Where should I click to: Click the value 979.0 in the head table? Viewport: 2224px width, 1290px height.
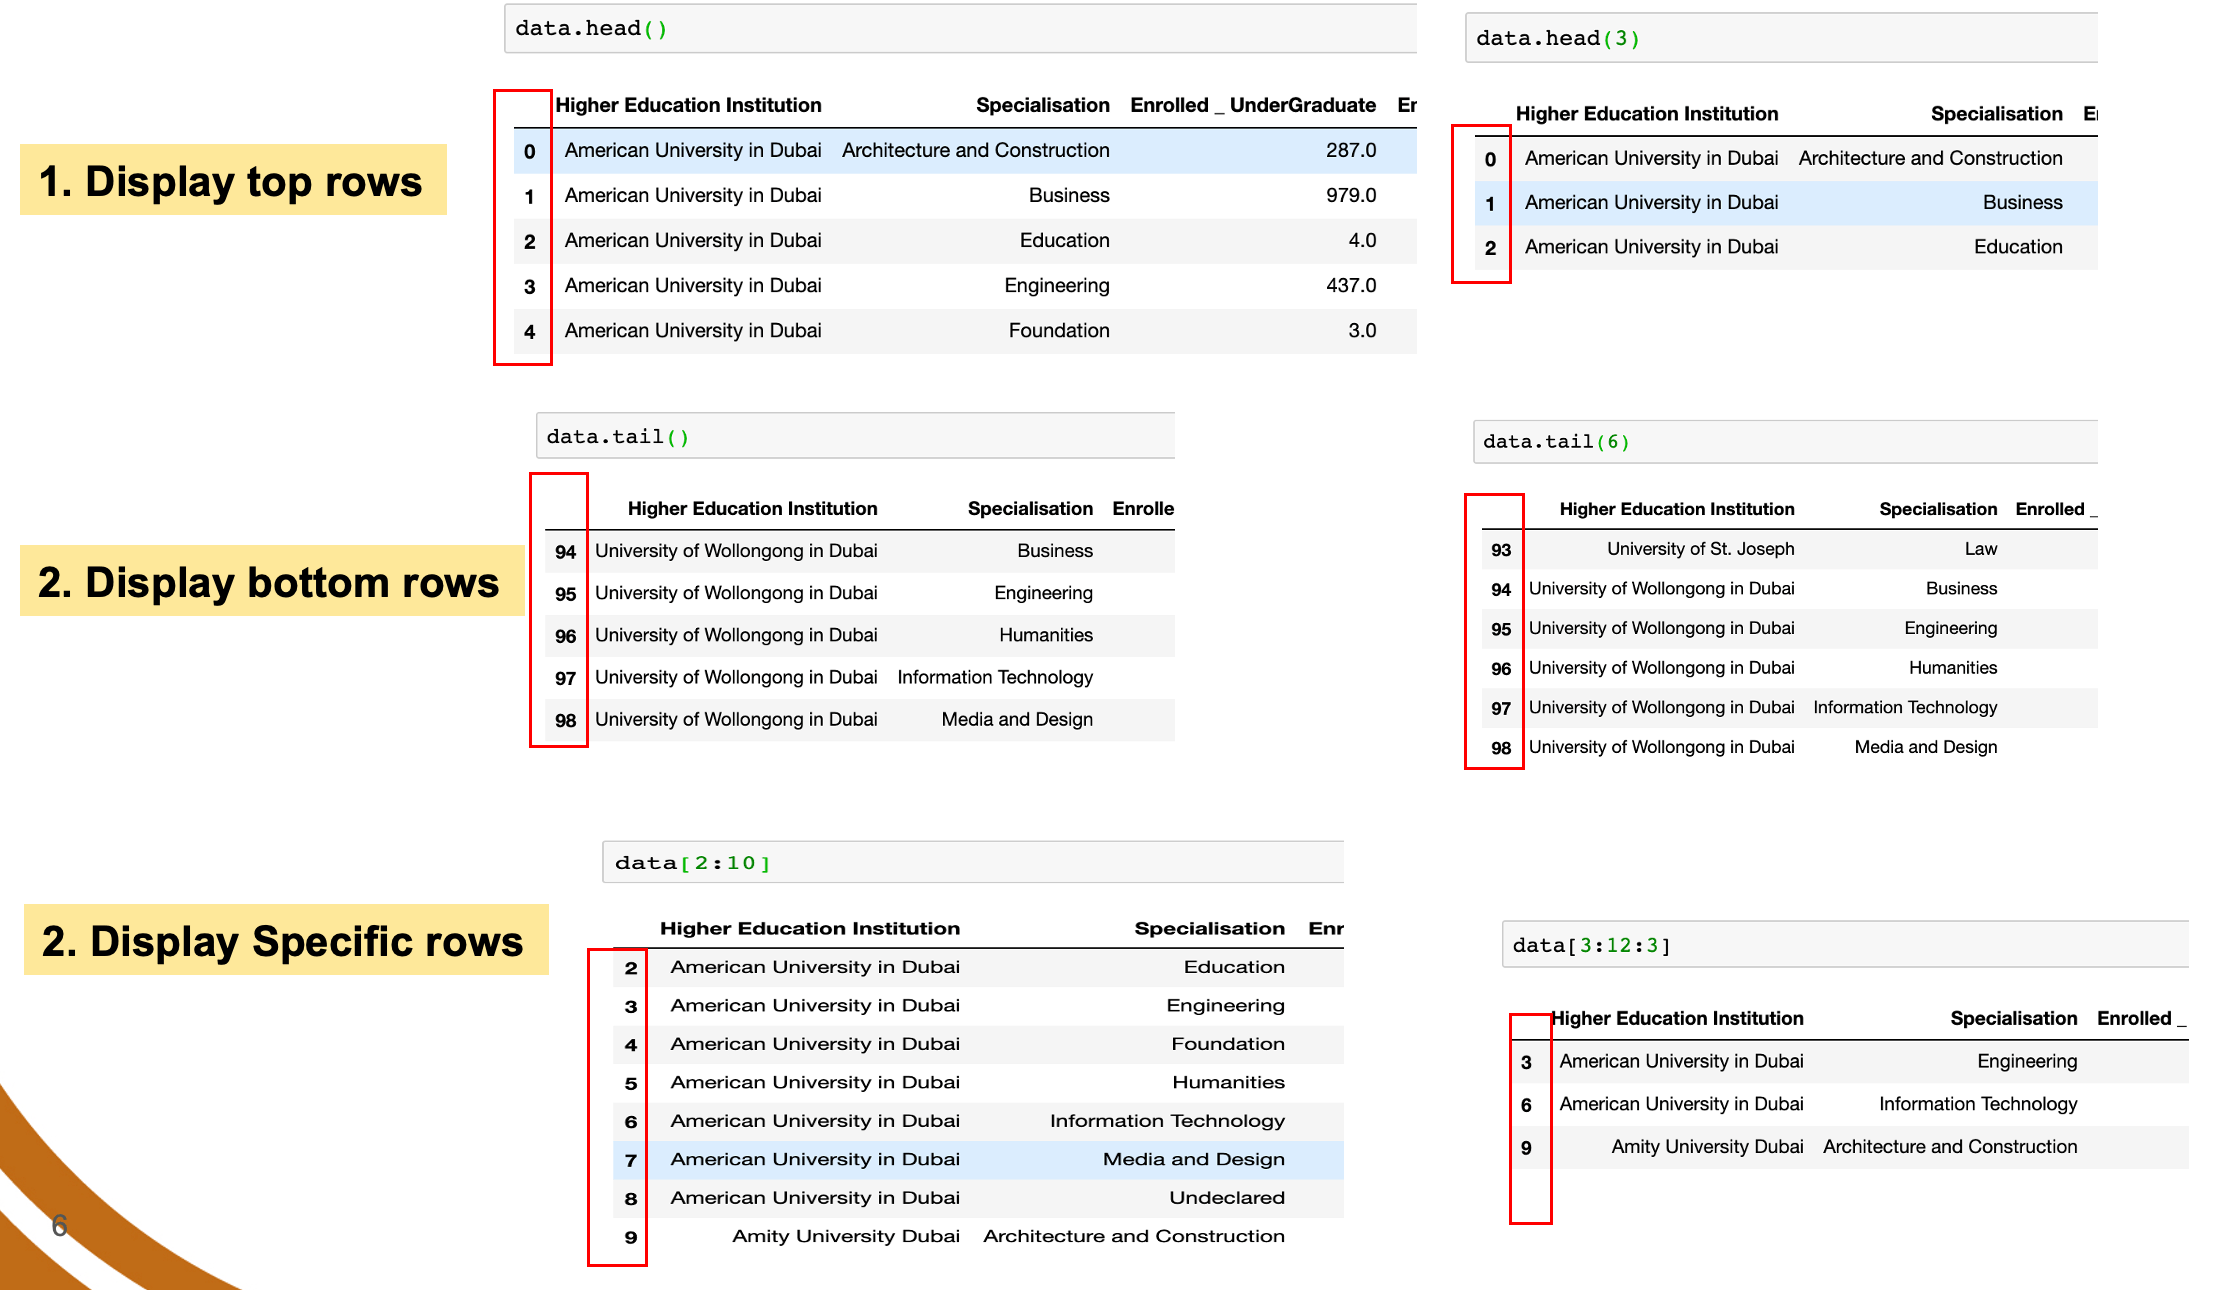pos(1350,196)
